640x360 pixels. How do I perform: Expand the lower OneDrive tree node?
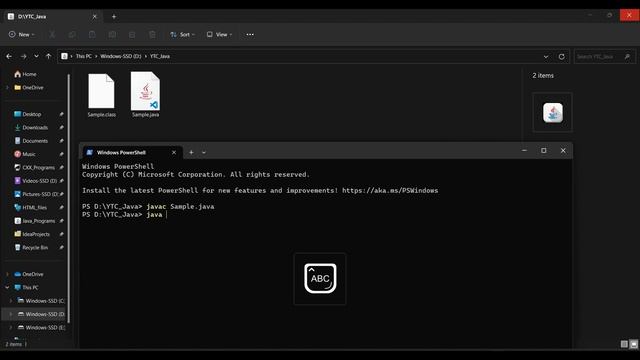(x=7, y=274)
